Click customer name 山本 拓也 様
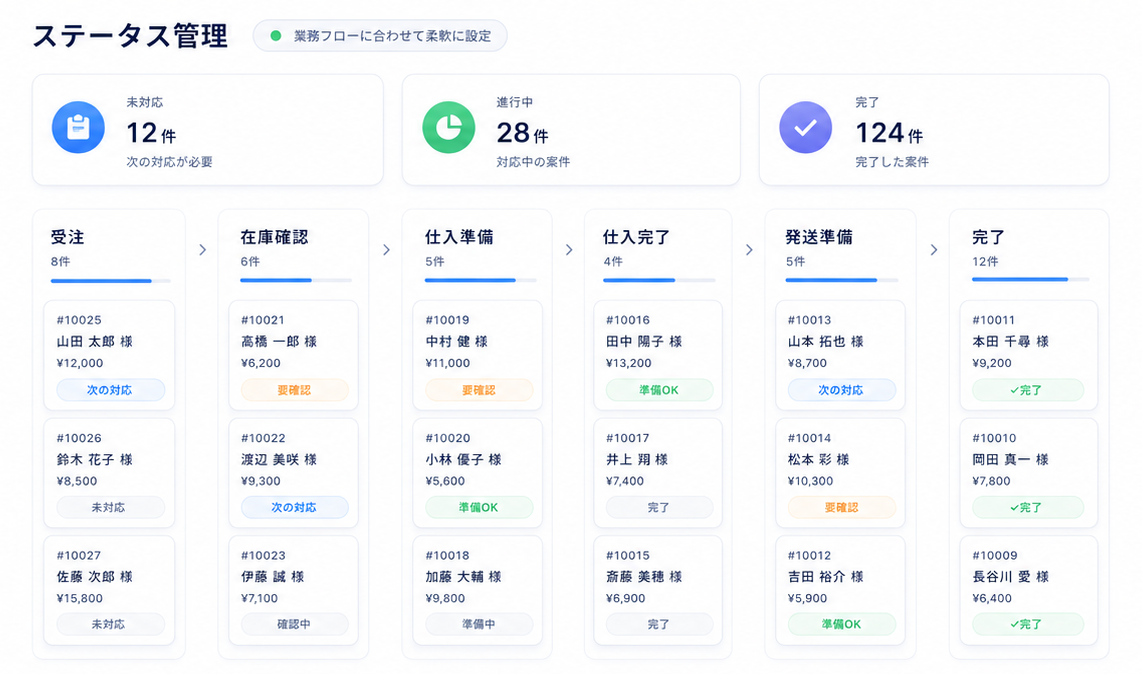Image resolution: width=1142 pixels, height=674 pixels. (826, 342)
